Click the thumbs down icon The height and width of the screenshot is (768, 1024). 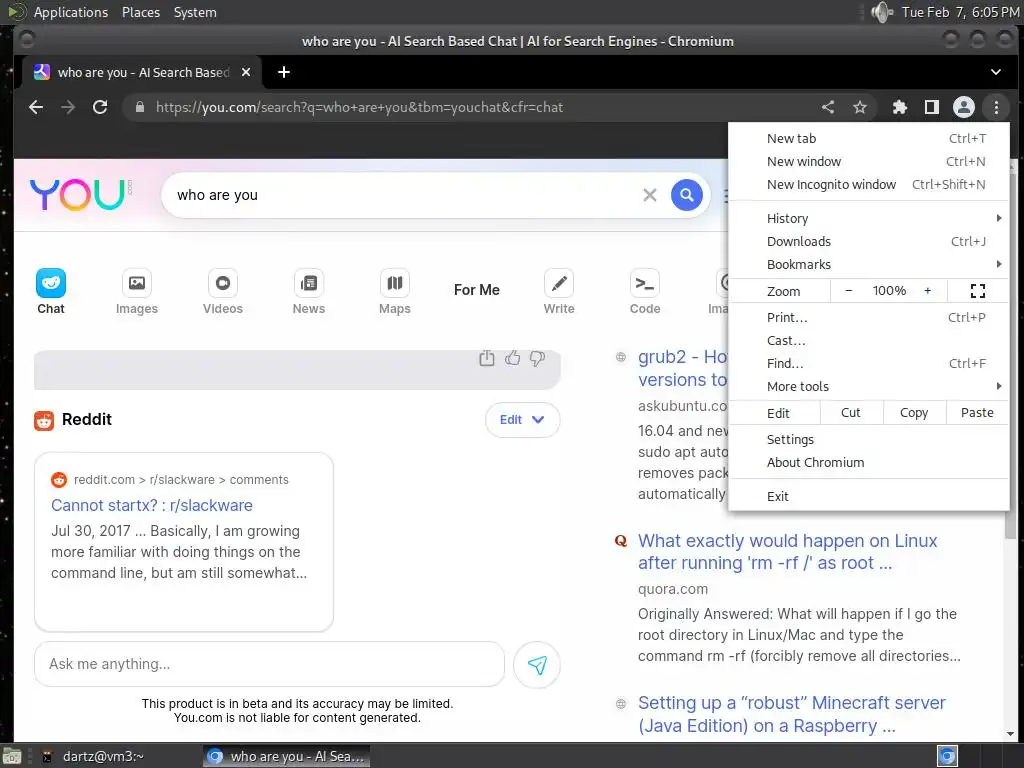click(x=537, y=359)
